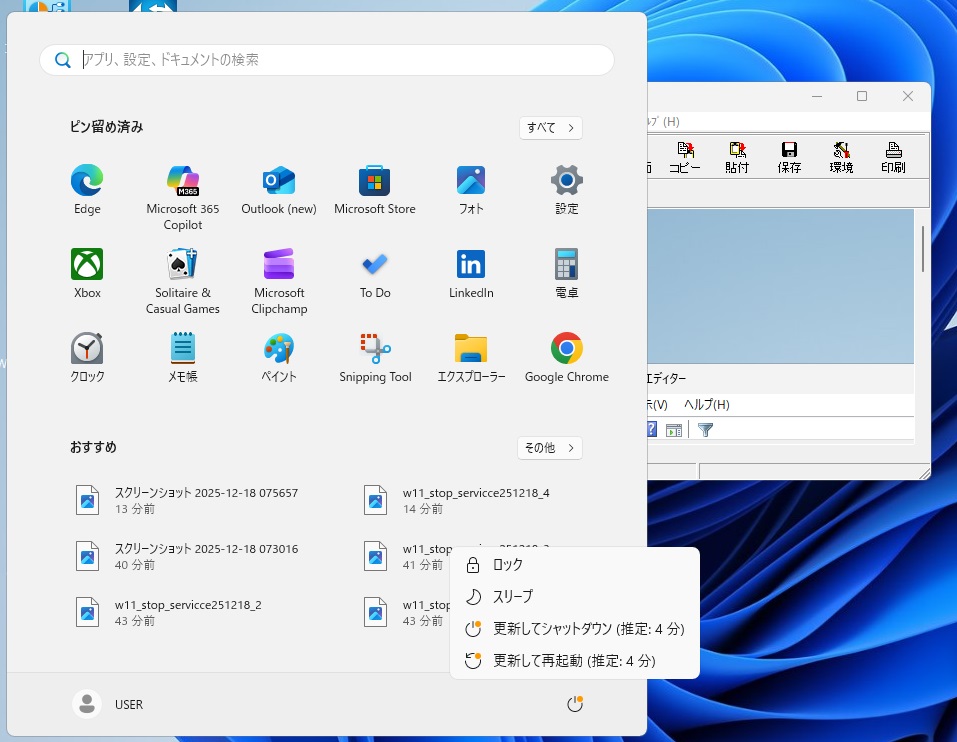Click the 保存 toolbar button

click(x=789, y=158)
